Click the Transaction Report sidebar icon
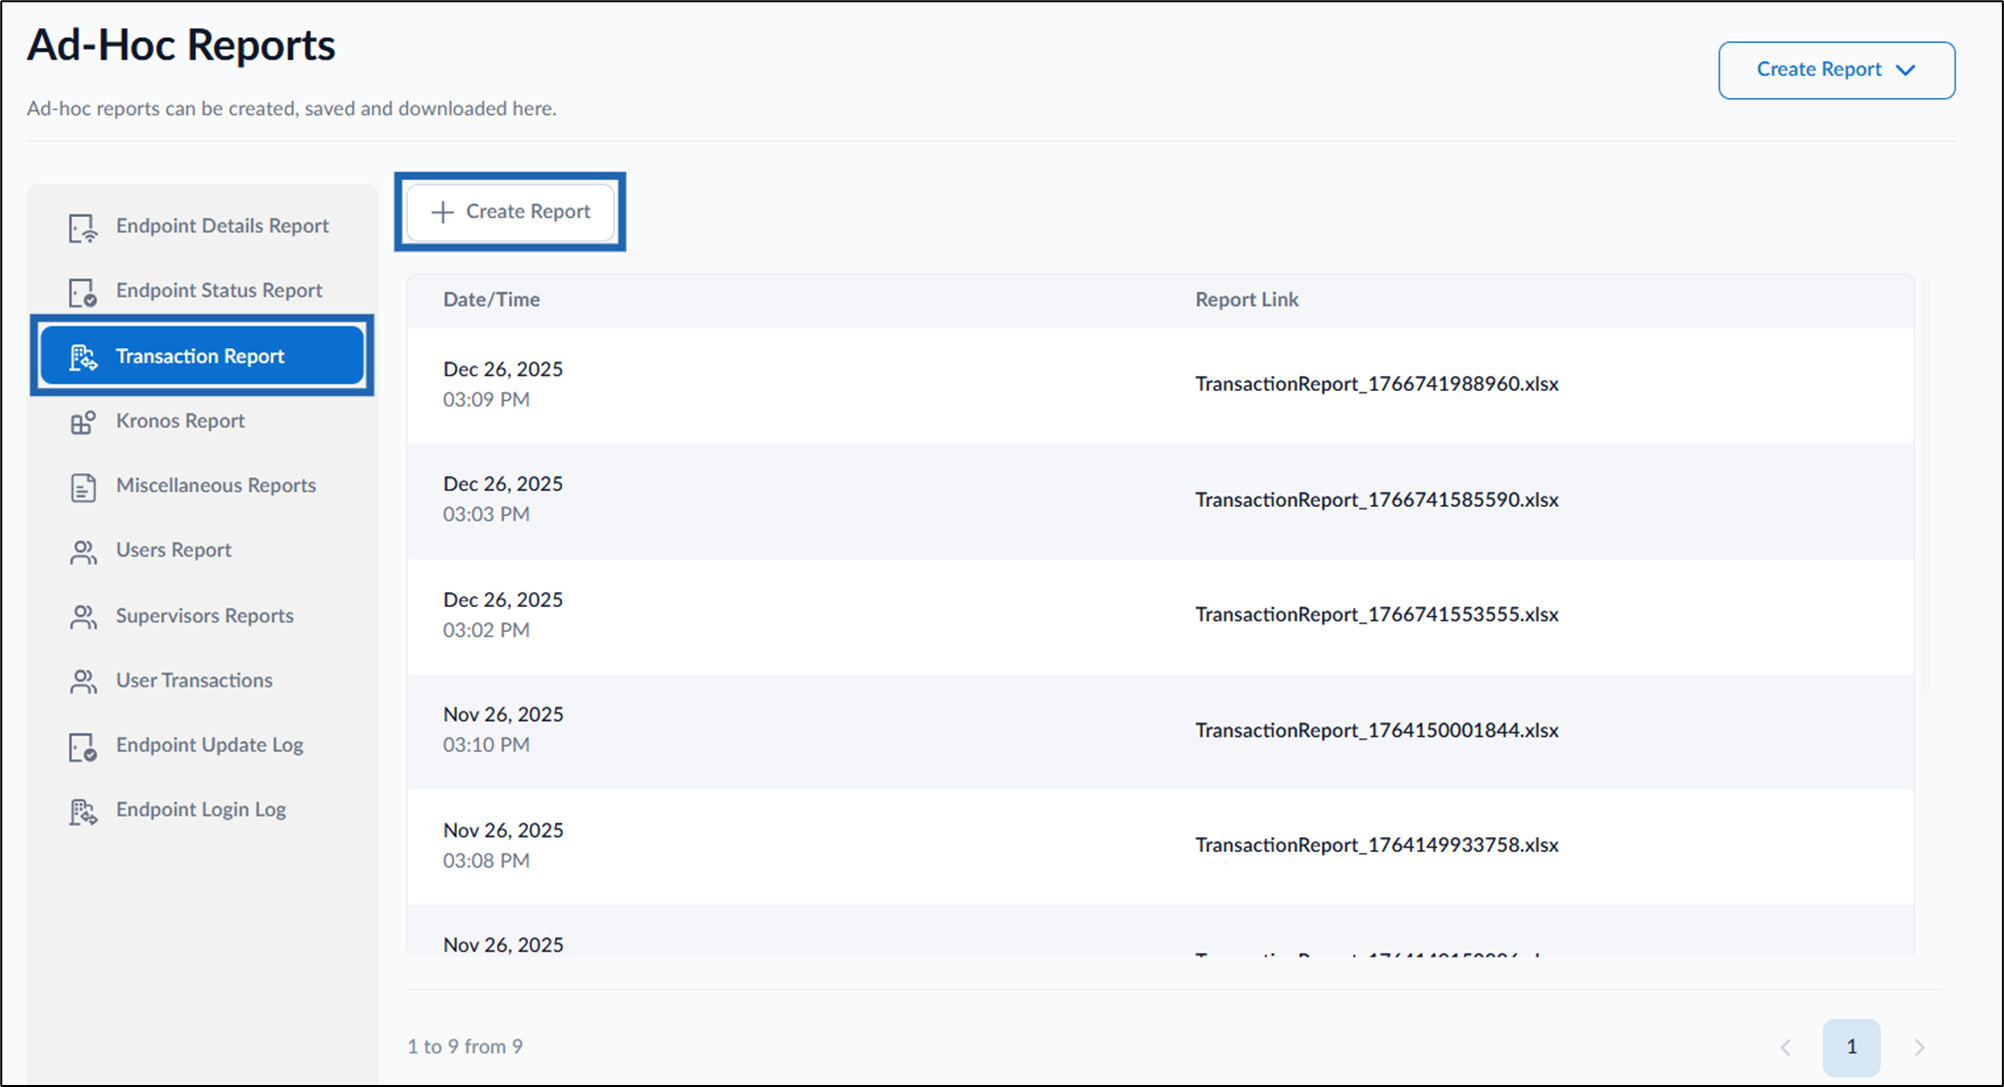The image size is (2004, 1087). tap(83, 357)
